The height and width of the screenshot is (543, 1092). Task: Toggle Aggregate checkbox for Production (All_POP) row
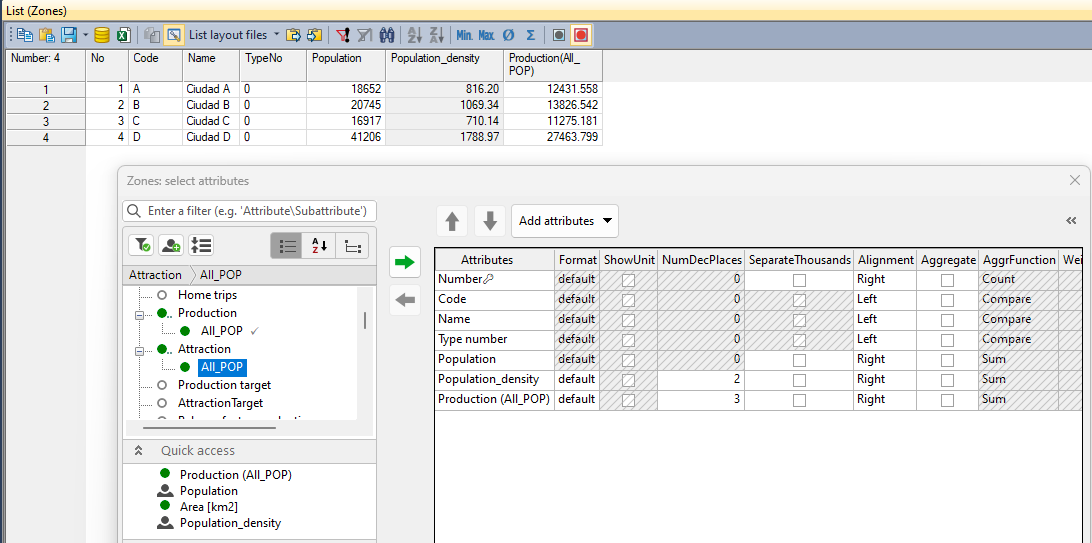point(947,400)
